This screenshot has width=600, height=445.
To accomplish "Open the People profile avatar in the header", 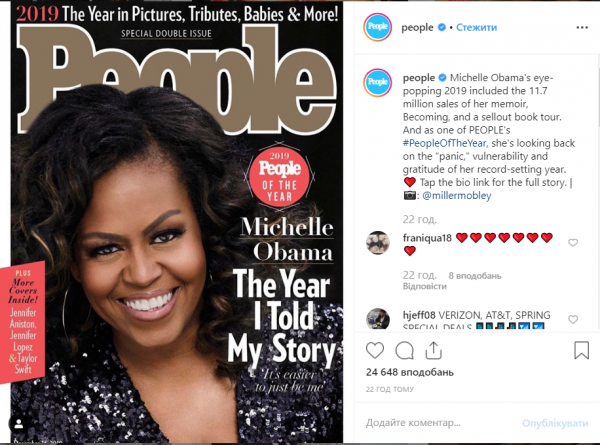I will pos(377,27).
